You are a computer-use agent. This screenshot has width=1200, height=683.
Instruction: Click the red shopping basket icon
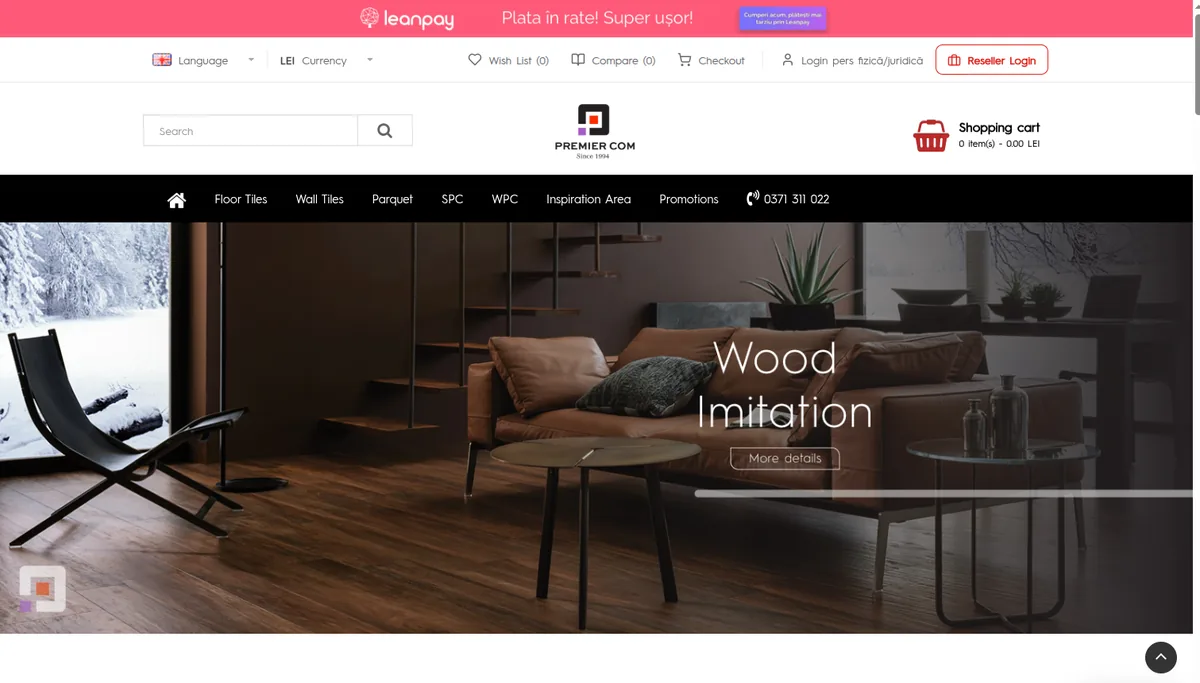(931, 136)
